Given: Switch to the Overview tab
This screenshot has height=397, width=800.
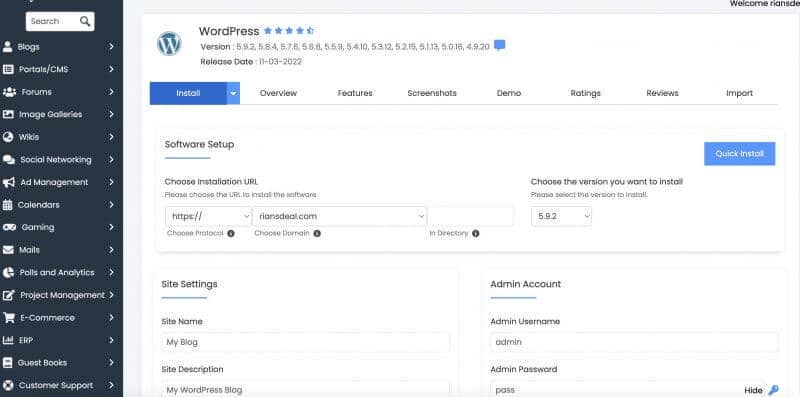Looking at the screenshot, I should click(278, 93).
